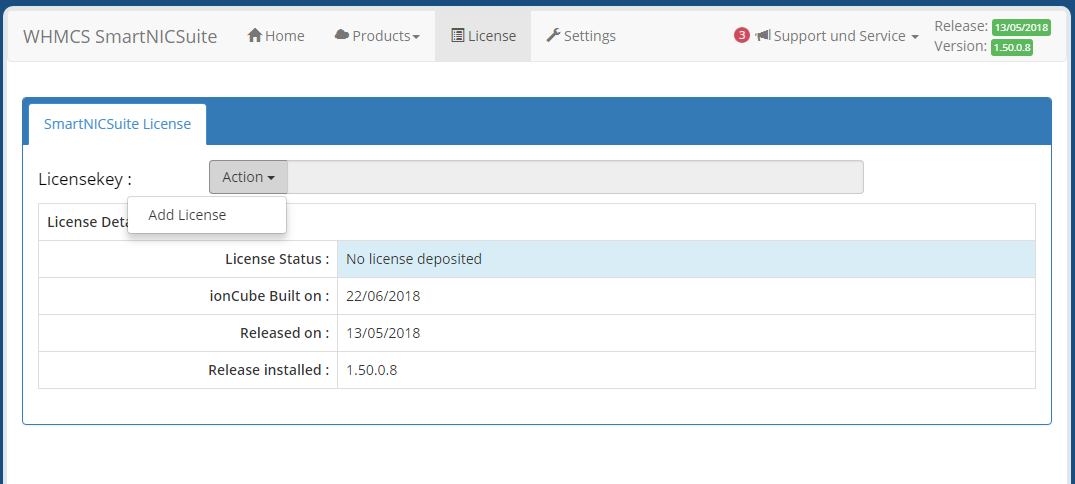The width and height of the screenshot is (1075, 484).
Task: Open the Action dropdown button
Action: coord(248,177)
